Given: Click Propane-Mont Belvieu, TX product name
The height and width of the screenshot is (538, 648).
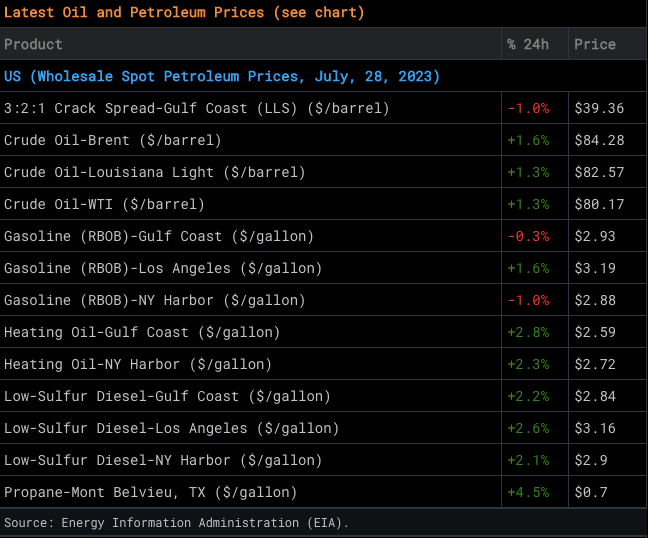Looking at the screenshot, I should click(x=150, y=493).
